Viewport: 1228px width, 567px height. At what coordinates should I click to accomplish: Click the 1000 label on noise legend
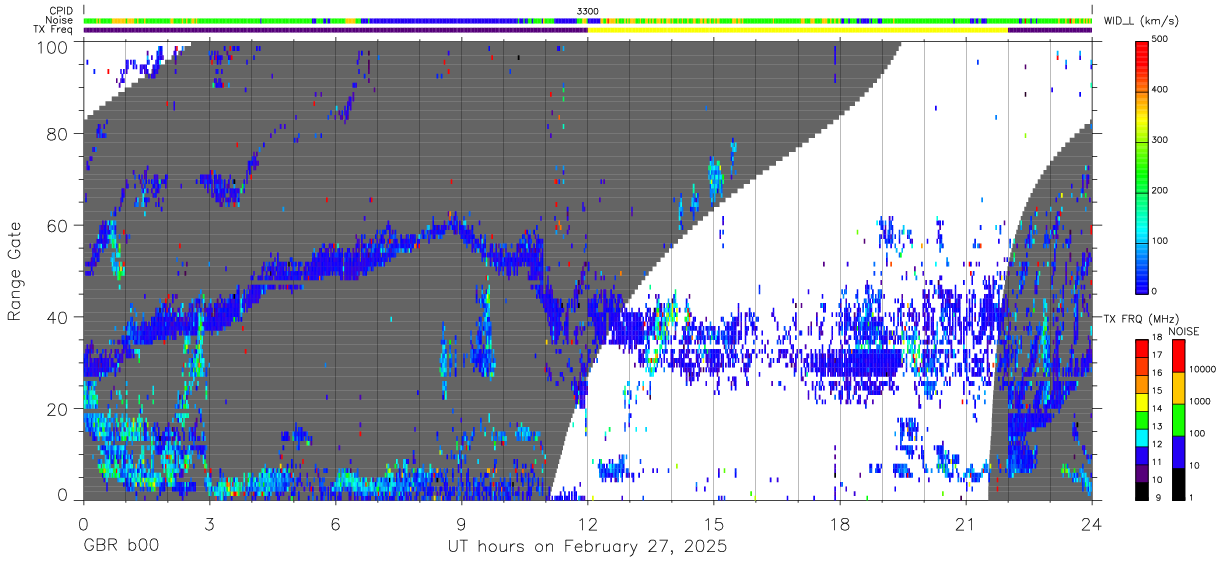(1198, 400)
